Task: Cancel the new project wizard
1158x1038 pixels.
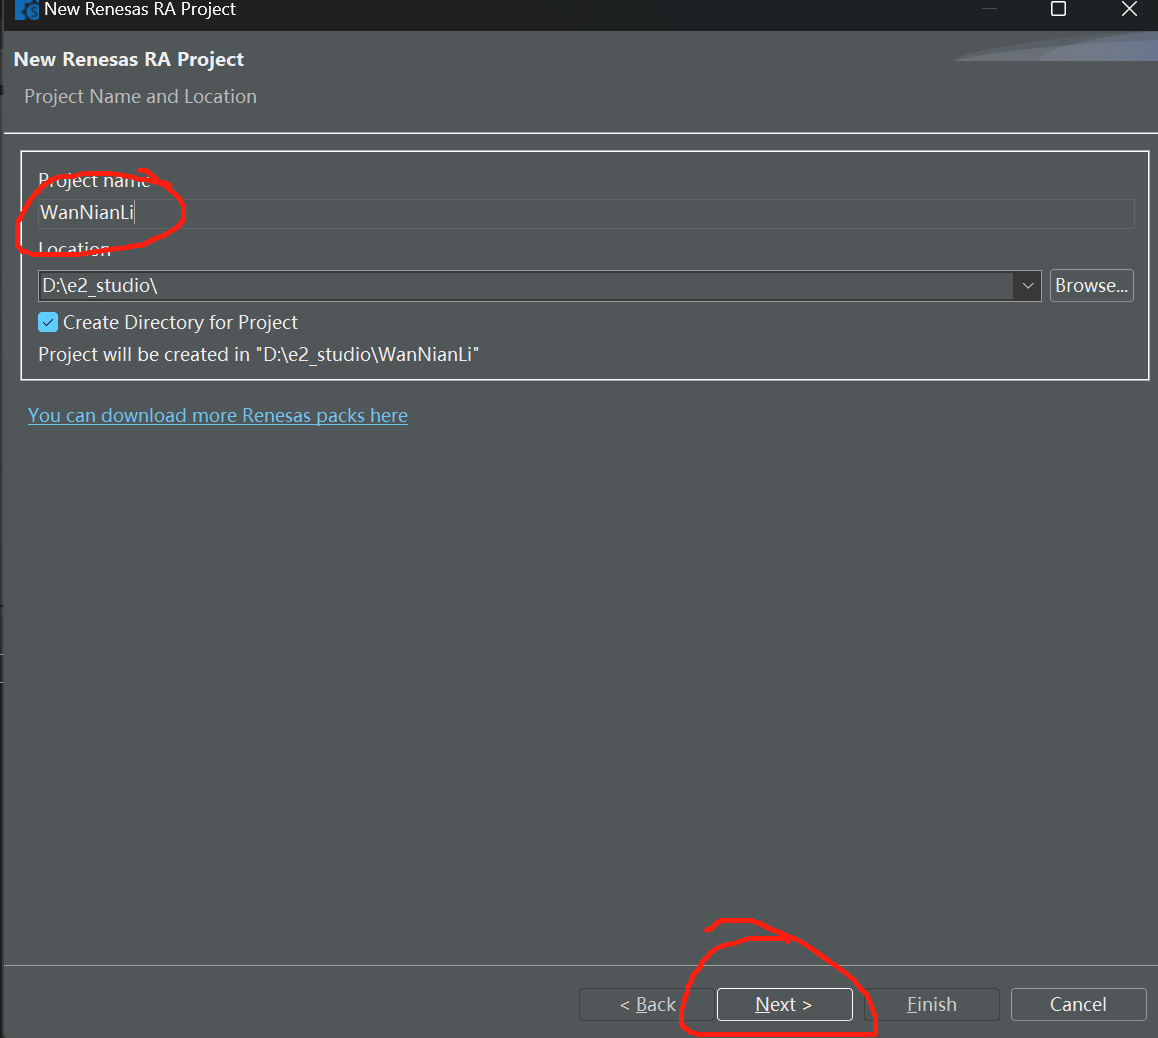Action: pyautogui.click(x=1078, y=1004)
